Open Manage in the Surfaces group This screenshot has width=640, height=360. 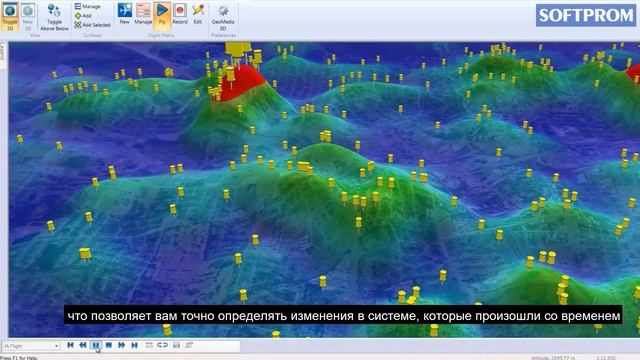[88, 7]
